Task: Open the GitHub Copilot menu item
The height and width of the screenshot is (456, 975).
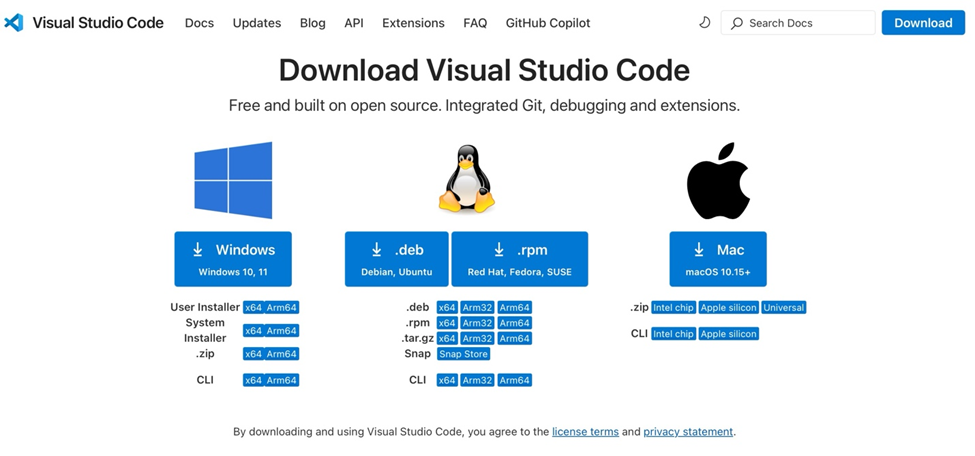Action: [548, 23]
